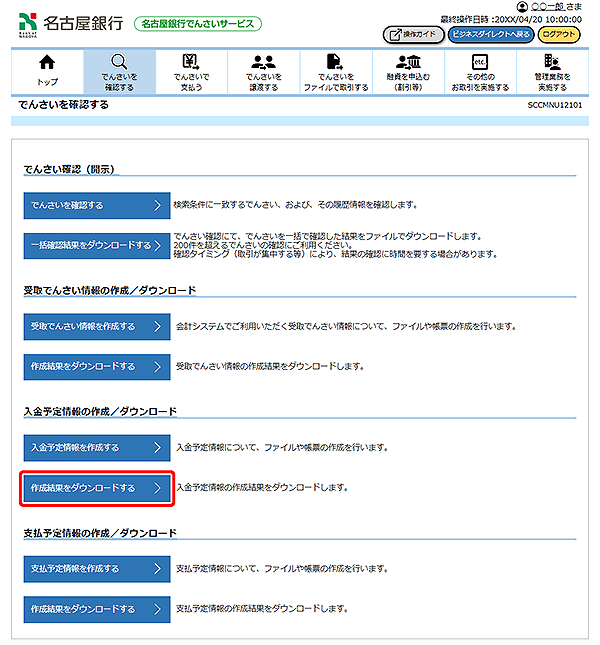The height and width of the screenshot is (645, 600).
Task: Download 受取でんさい情報 creation results
Action: tap(97, 367)
